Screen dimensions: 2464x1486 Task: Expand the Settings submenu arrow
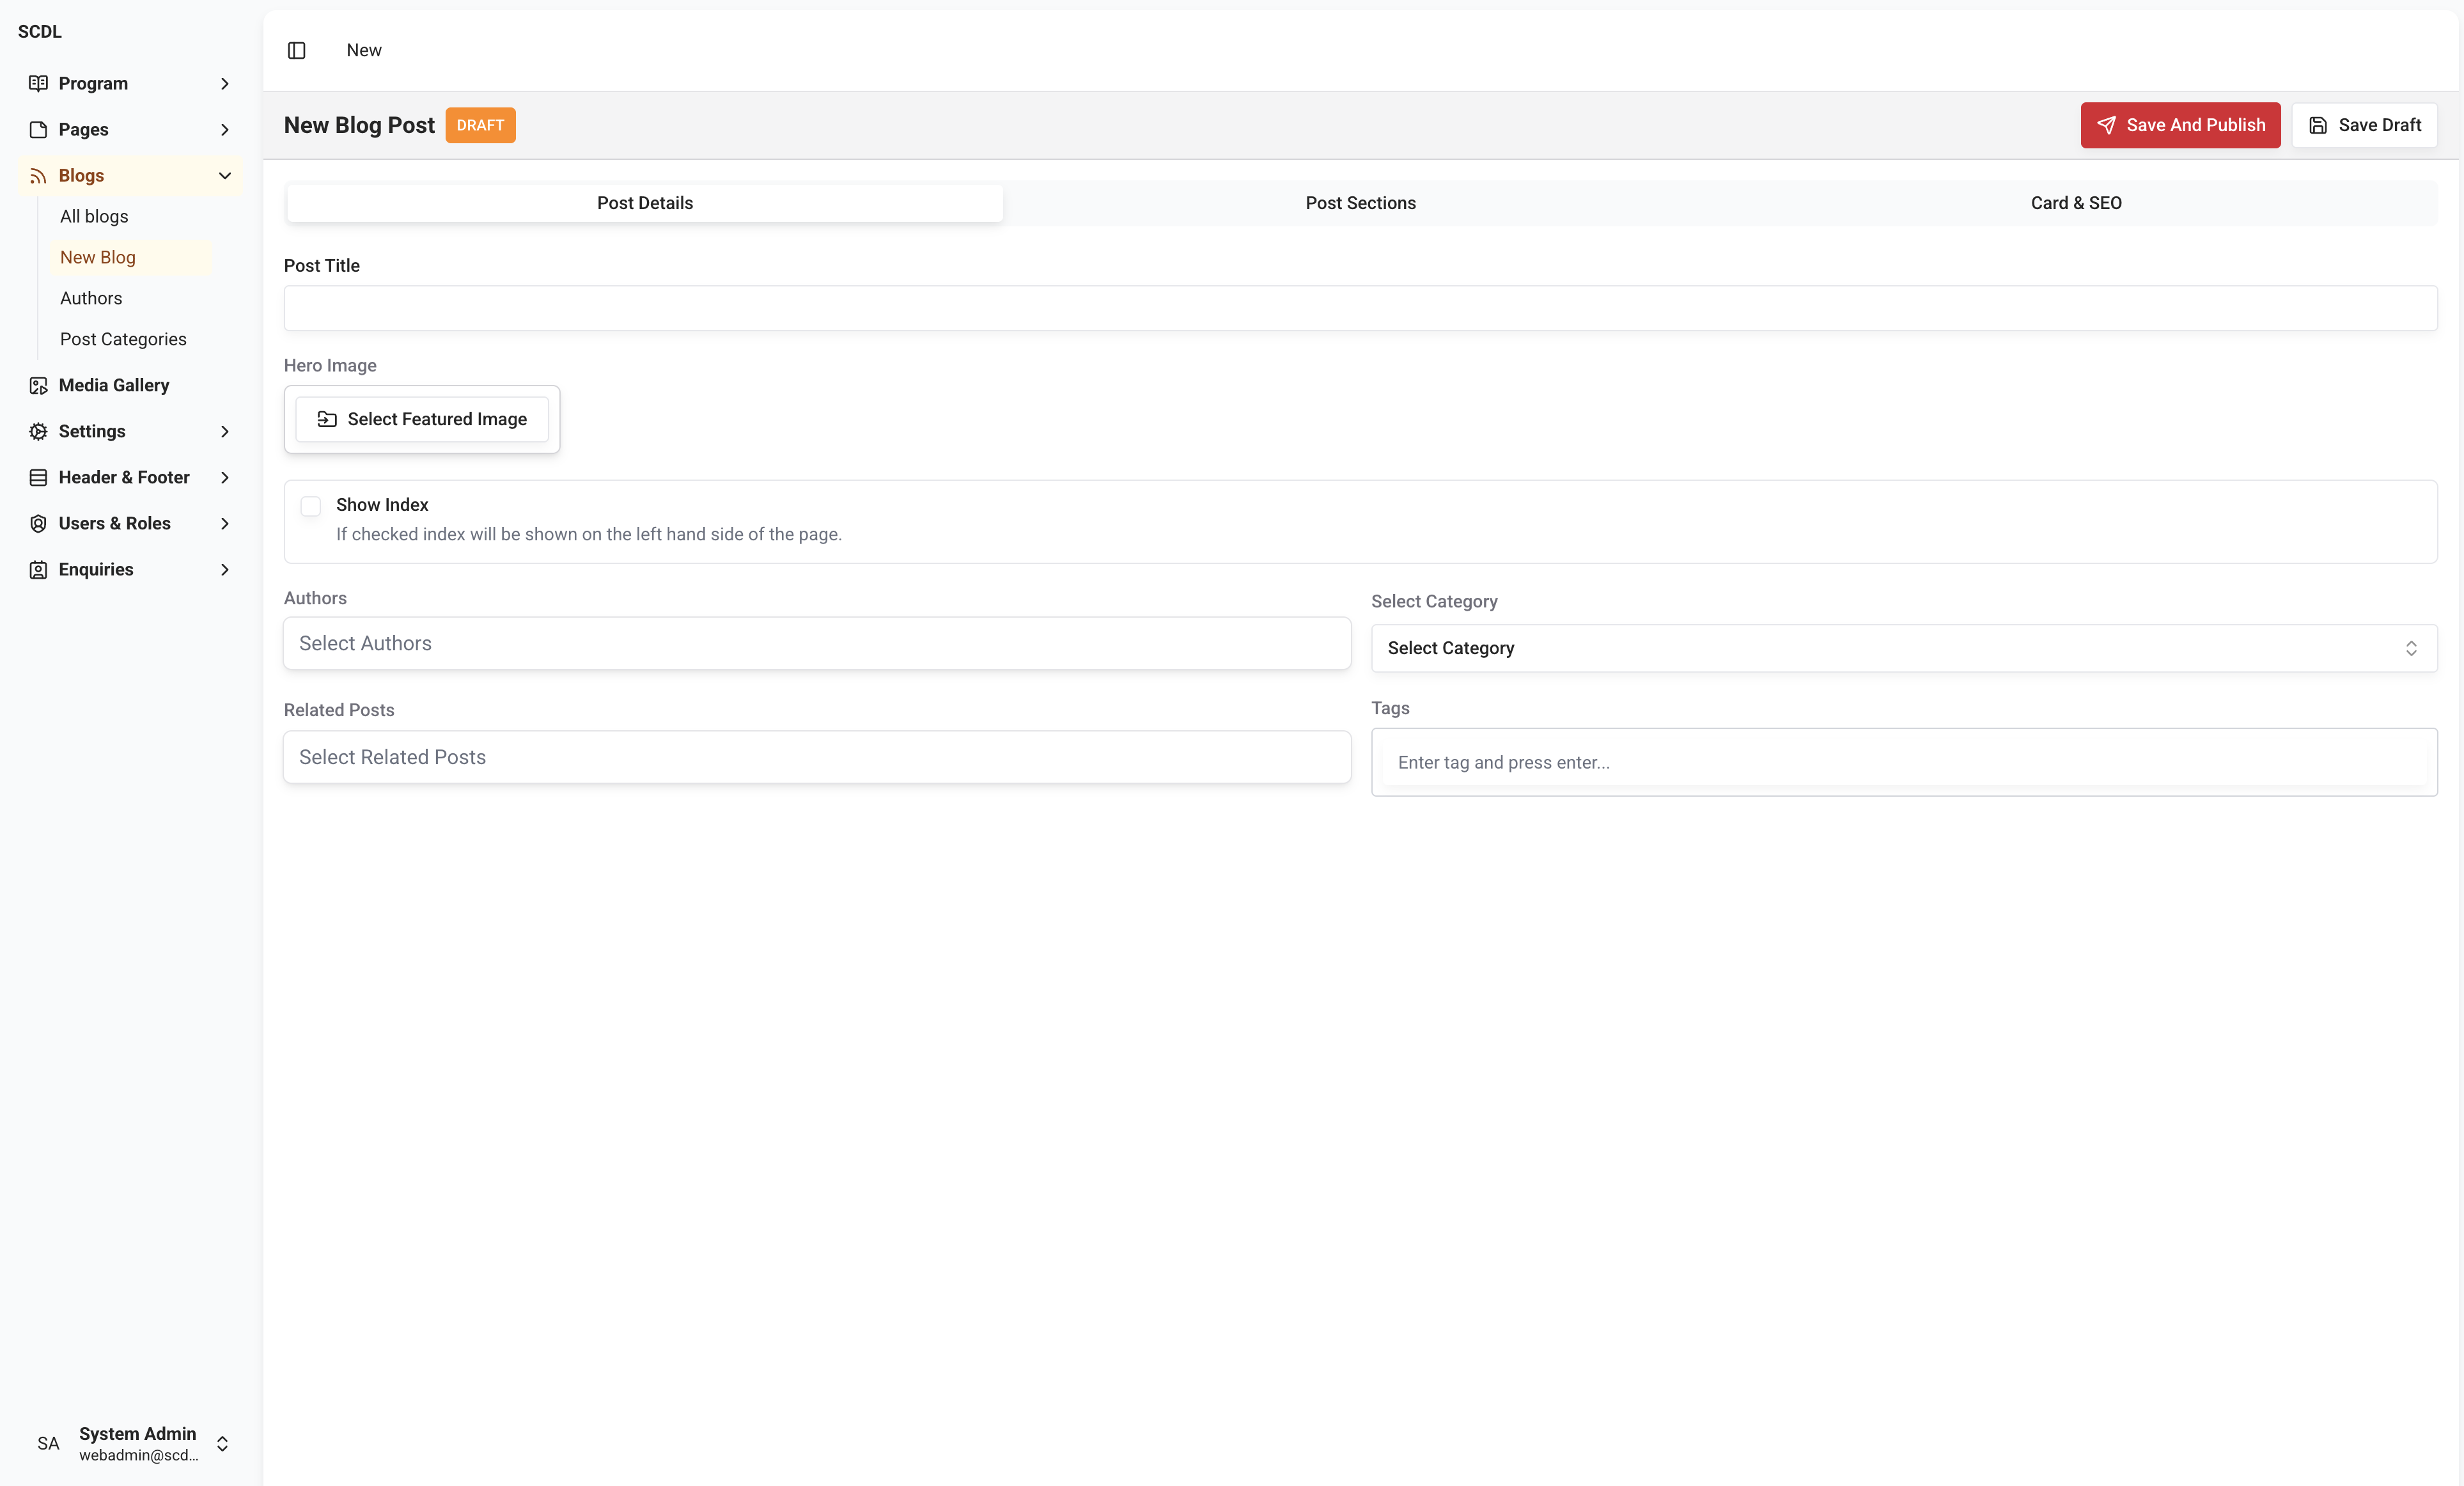tap(224, 431)
